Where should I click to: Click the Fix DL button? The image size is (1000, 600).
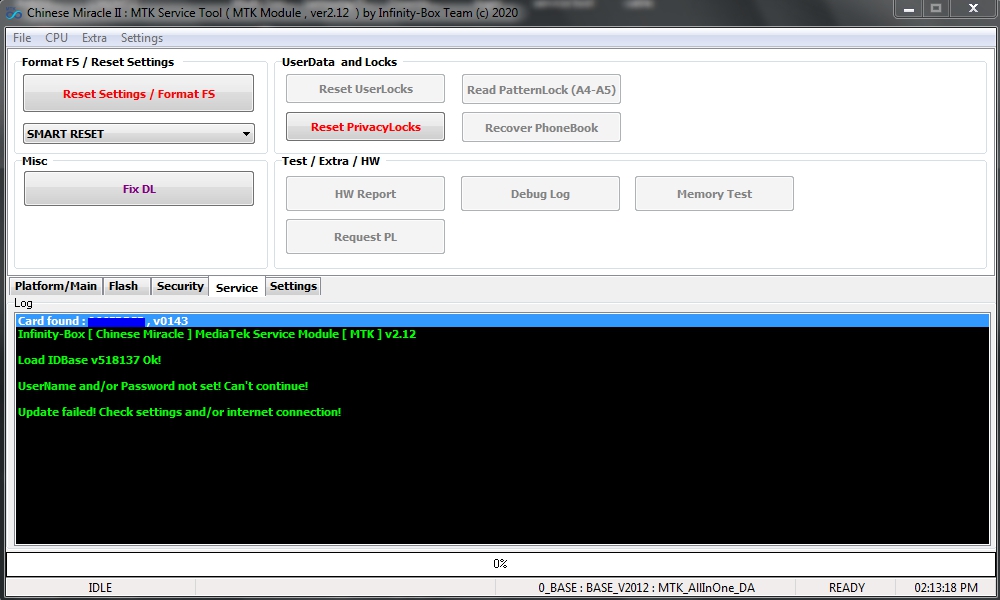click(x=138, y=189)
